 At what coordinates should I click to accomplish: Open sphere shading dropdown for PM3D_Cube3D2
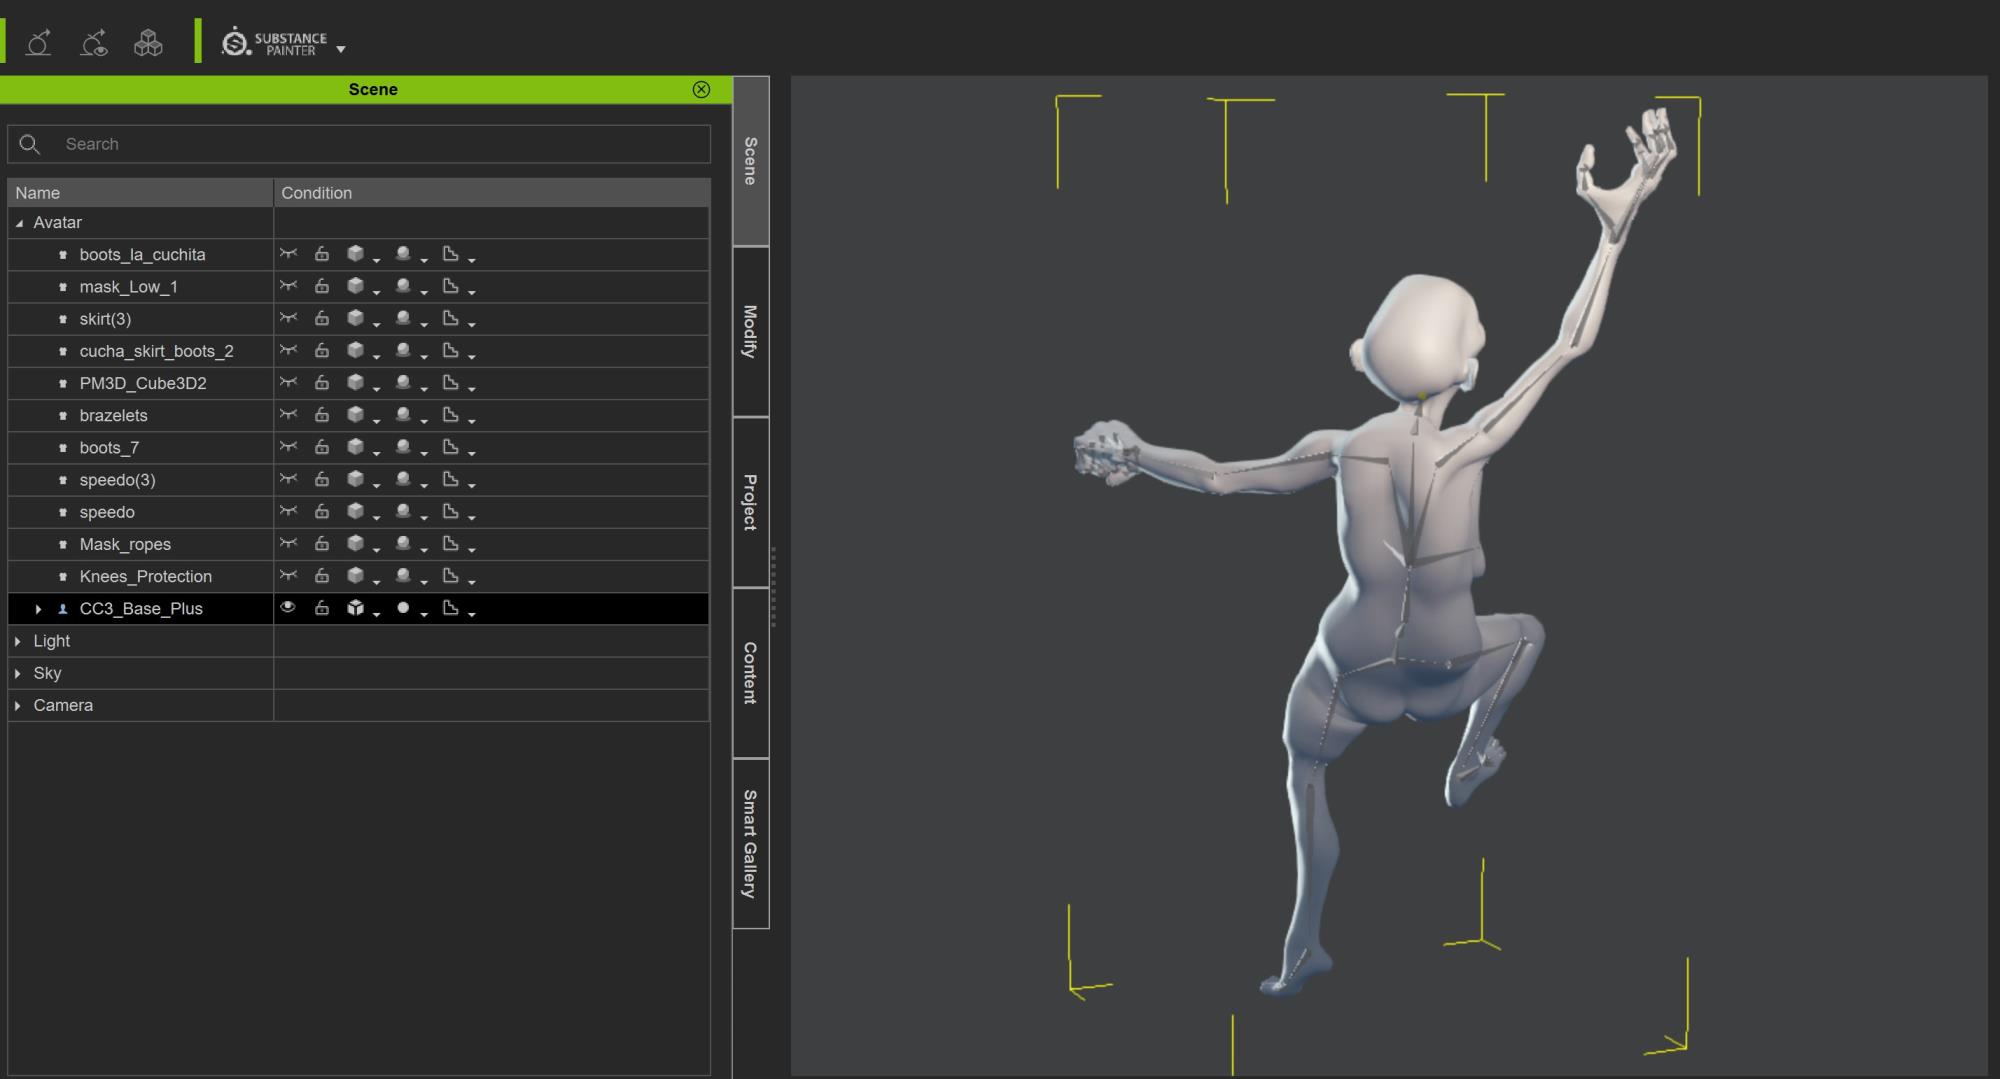(x=424, y=388)
